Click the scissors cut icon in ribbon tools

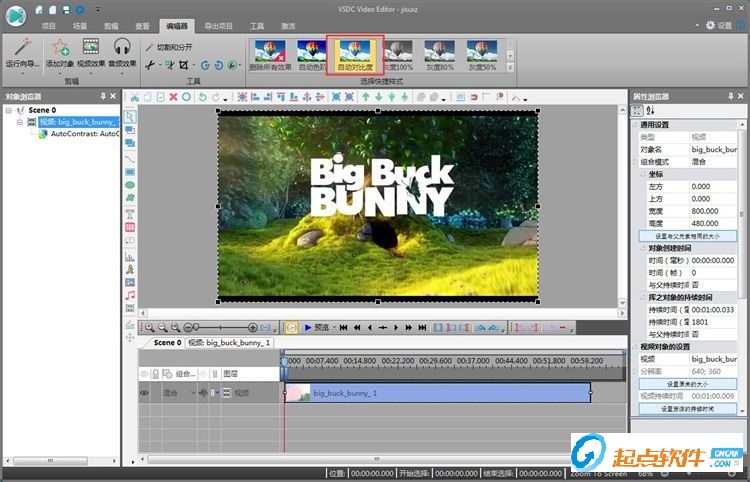(x=150, y=65)
